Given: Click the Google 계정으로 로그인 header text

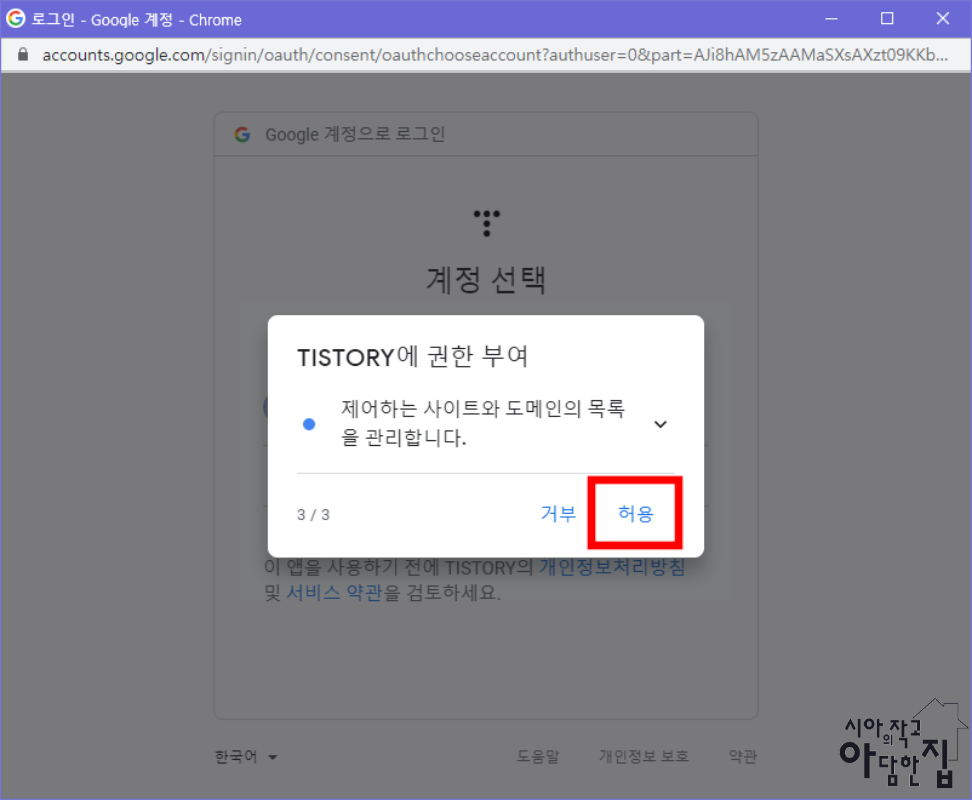Looking at the screenshot, I should [355, 134].
